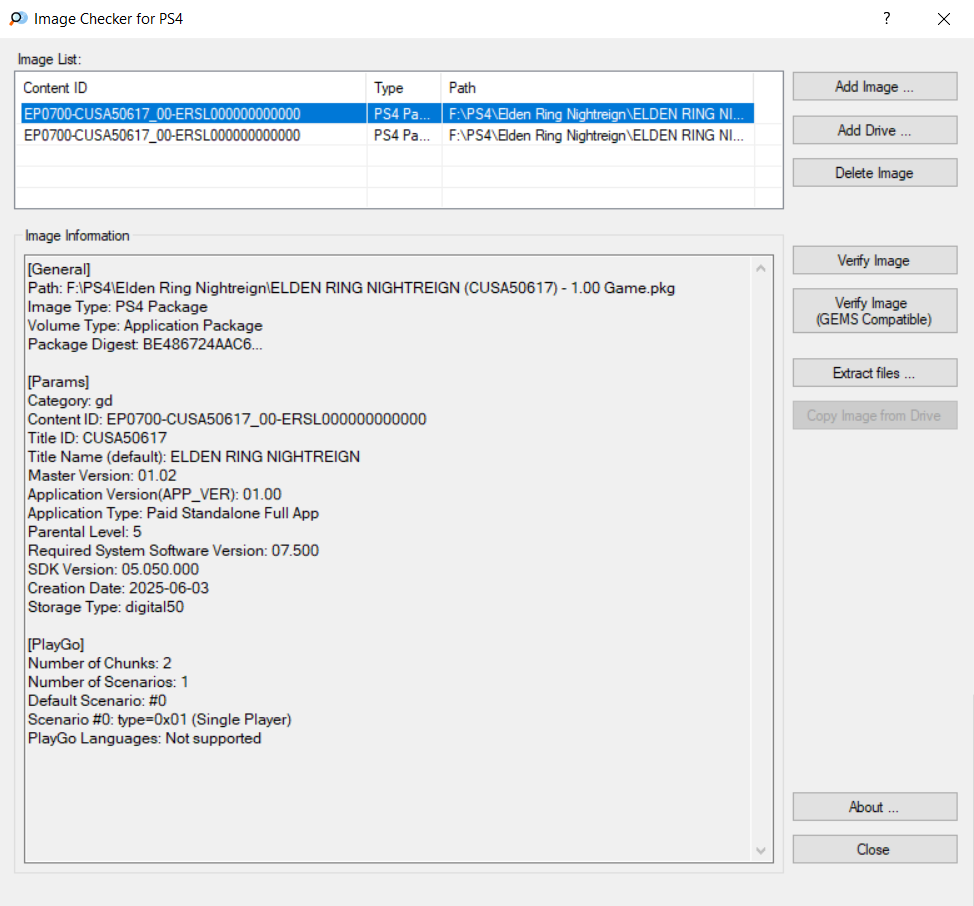Click the Parental Level: 5 line
The image size is (974, 906).
pos(84,532)
